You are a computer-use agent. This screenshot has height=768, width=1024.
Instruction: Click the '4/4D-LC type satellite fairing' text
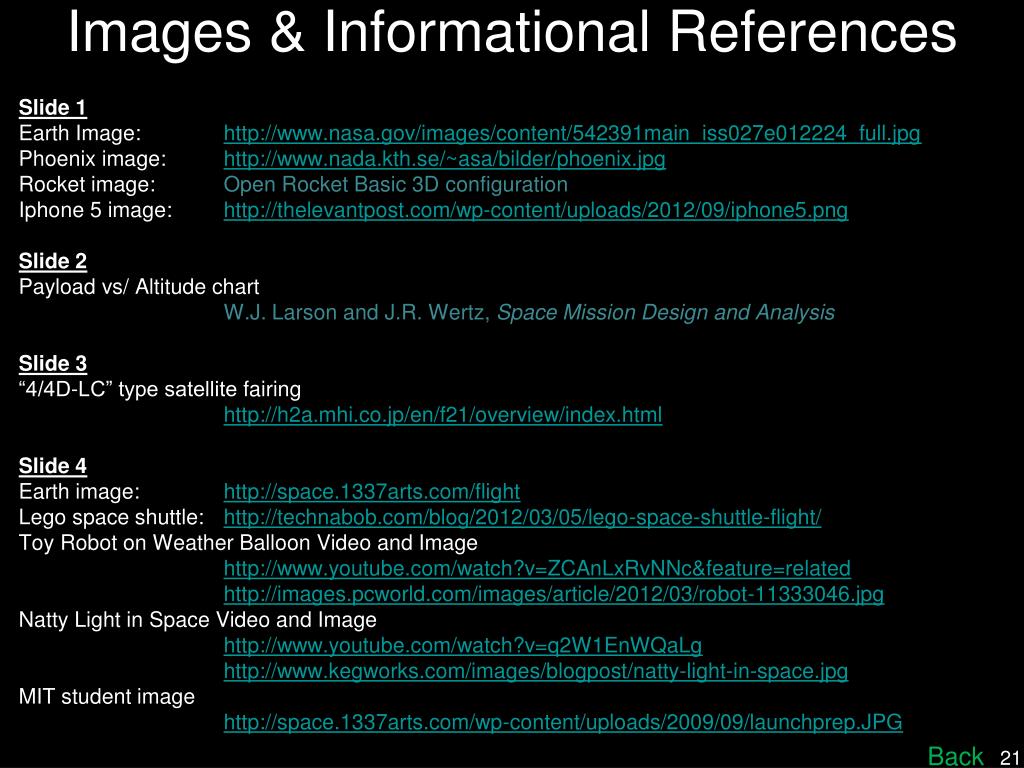coord(160,389)
